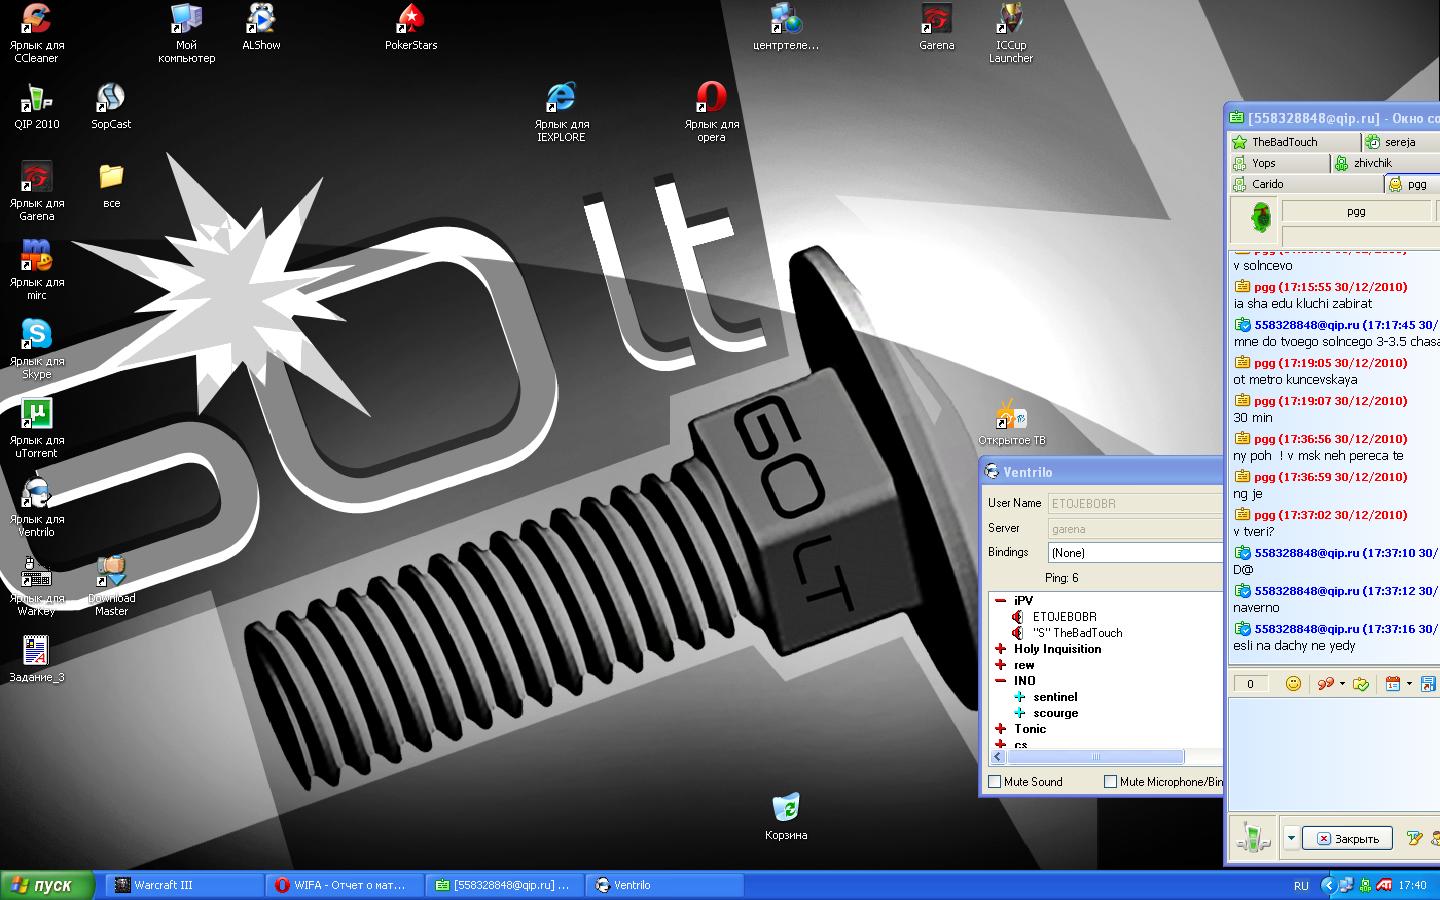This screenshot has width=1440, height=900.
Task: Switch to sereja chat tab
Action: 1401,142
